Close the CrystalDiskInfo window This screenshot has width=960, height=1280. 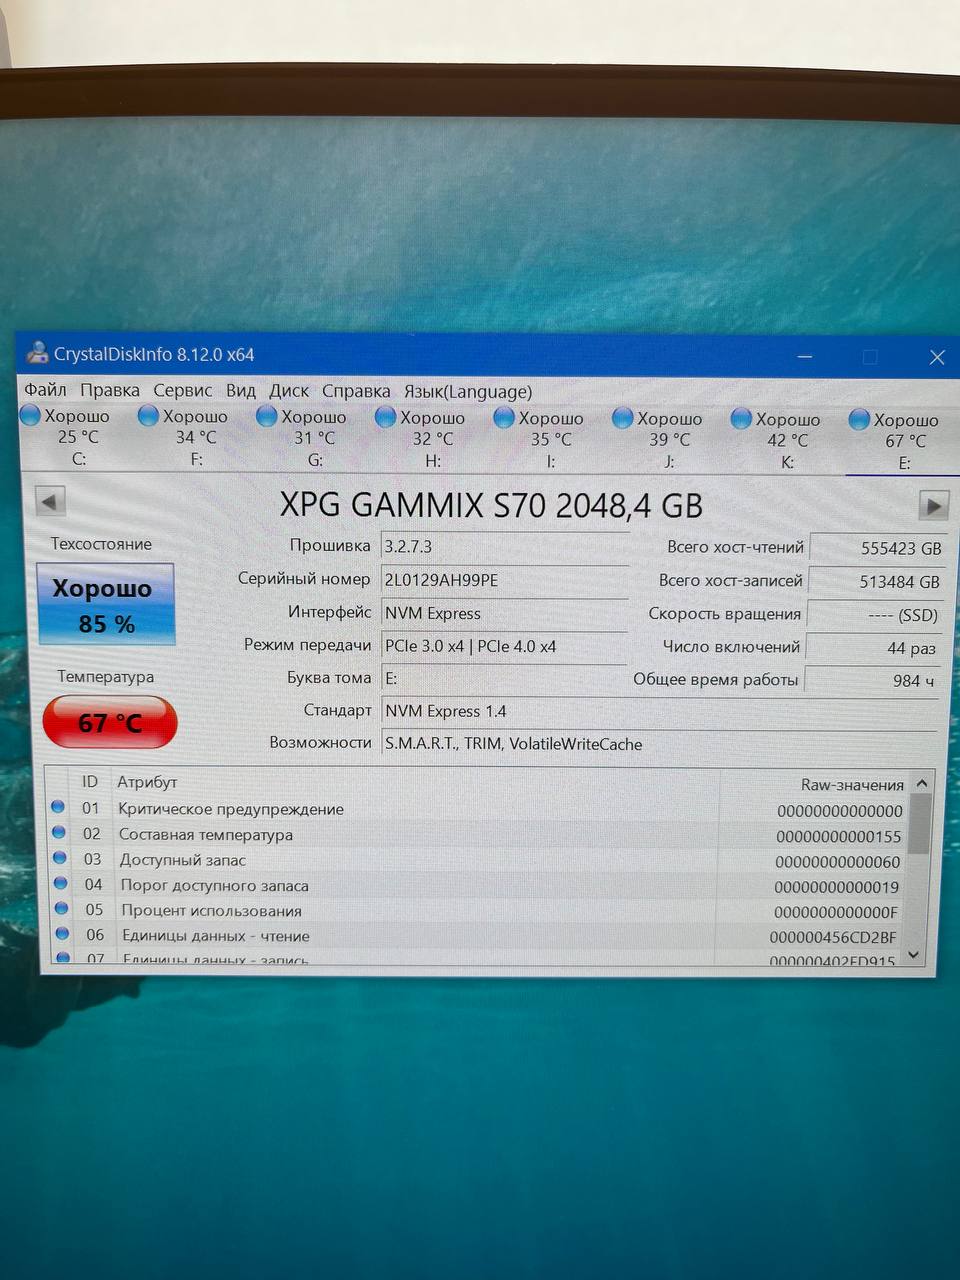click(937, 357)
